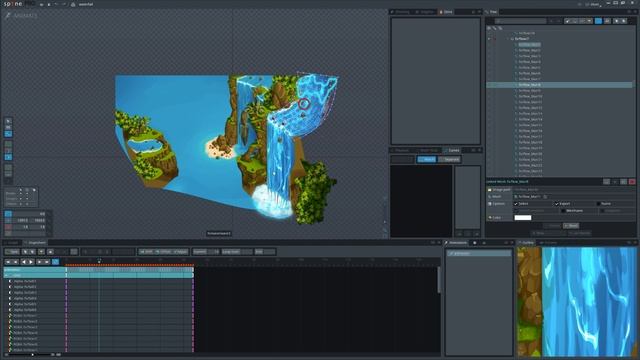This screenshot has height=360, width=640.
Task: Toggle the Select option checkbox
Action: click(x=516, y=204)
